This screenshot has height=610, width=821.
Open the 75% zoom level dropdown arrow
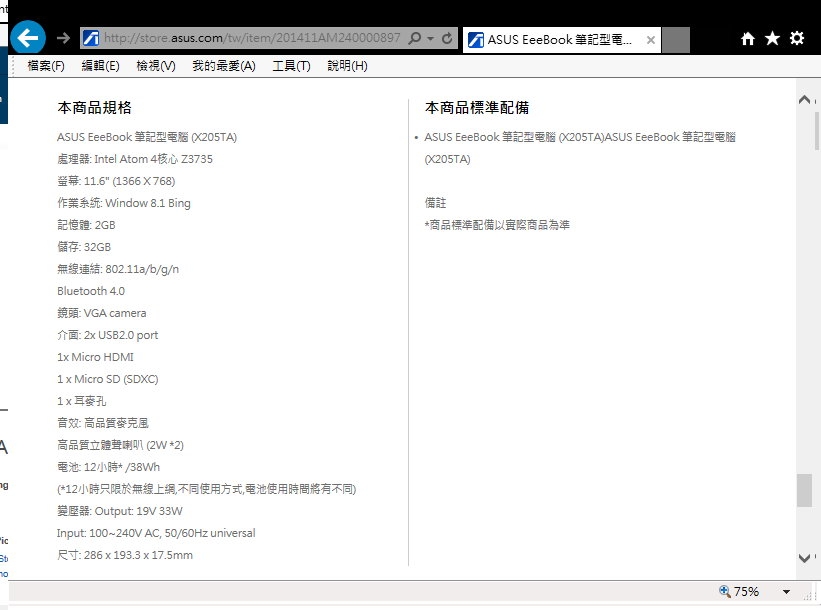(786, 592)
